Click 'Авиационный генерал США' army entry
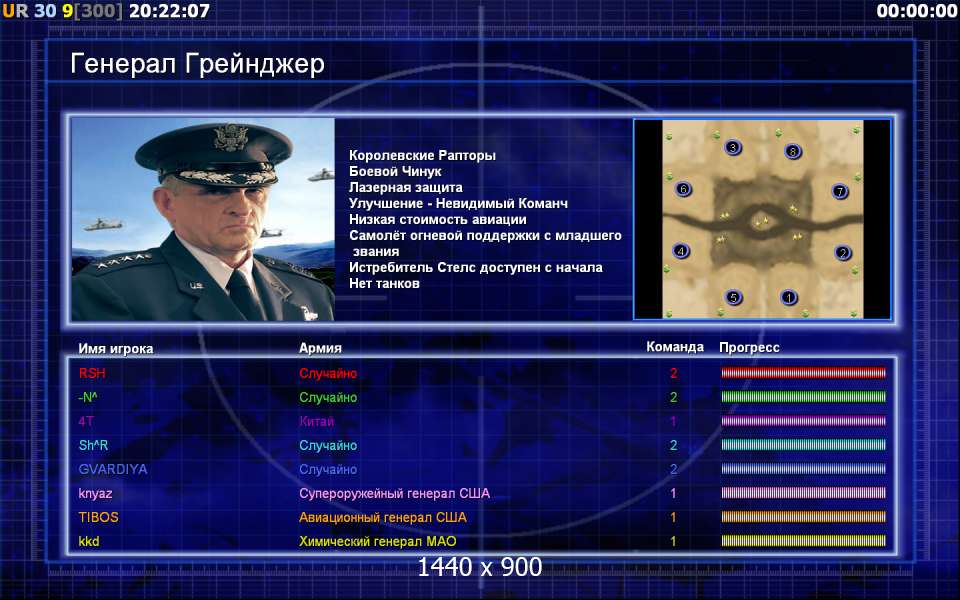This screenshot has width=960, height=600. tap(383, 517)
